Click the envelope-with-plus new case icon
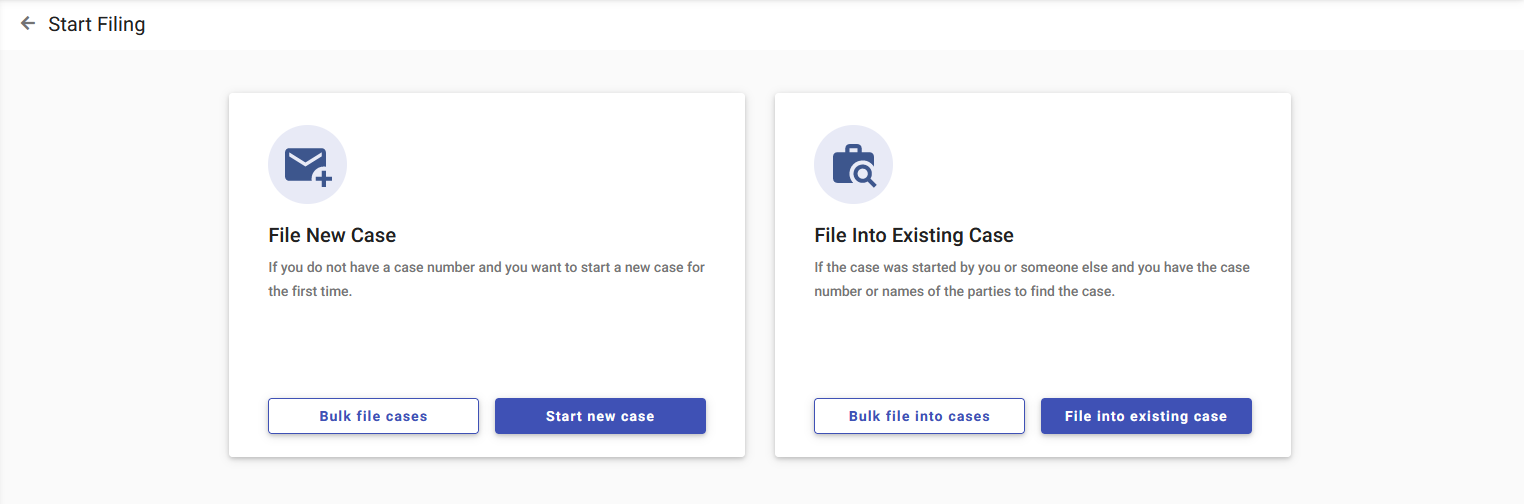The width and height of the screenshot is (1524, 504). [x=306, y=166]
